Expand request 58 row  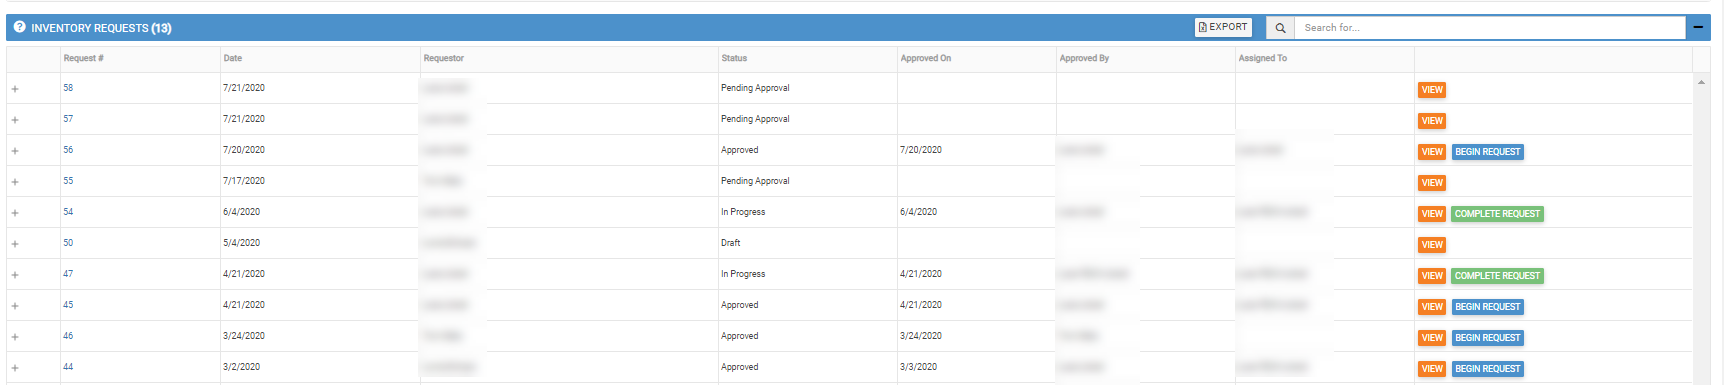(15, 89)
